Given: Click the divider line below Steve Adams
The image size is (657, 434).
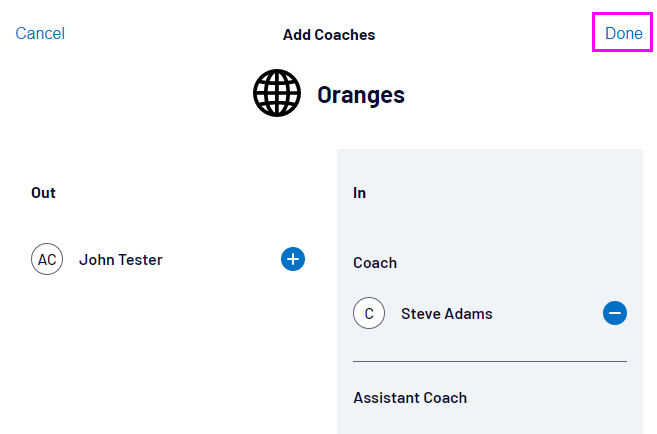Looking at the screenshot, I should point(490,361).
